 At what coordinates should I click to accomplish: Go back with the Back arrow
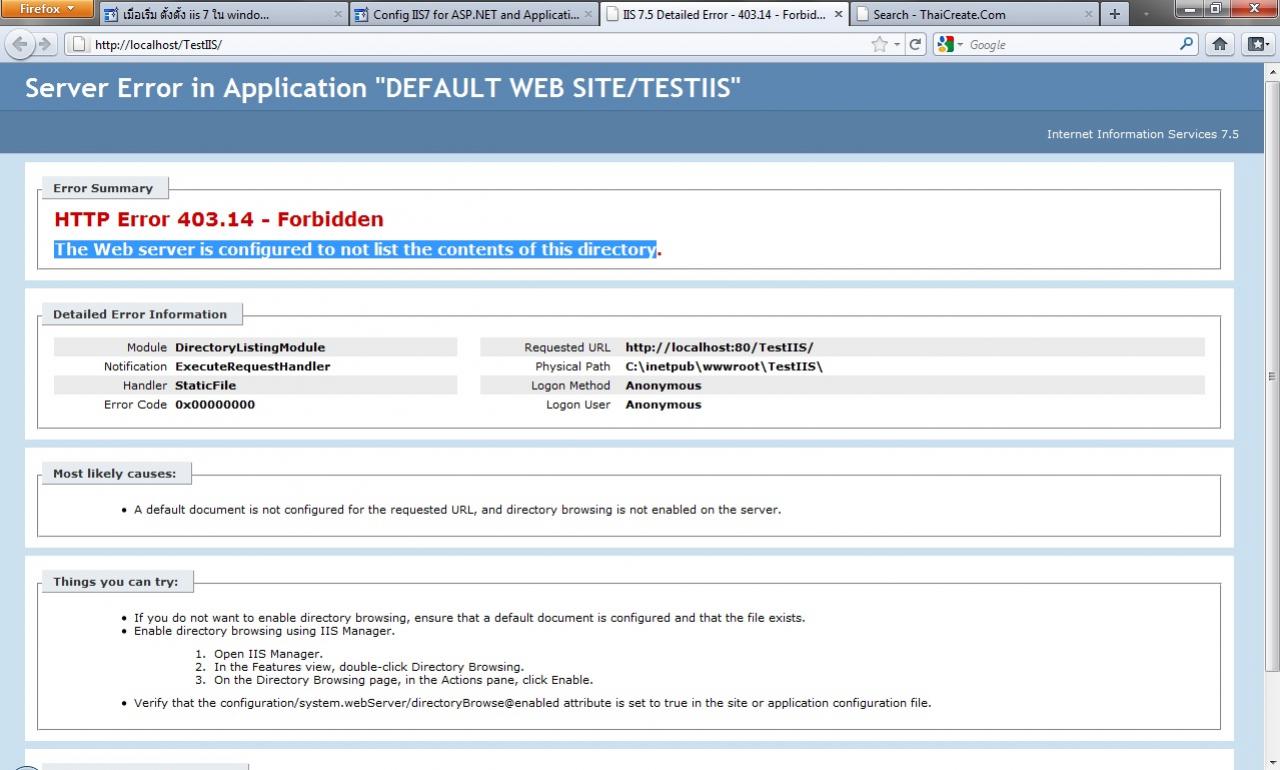click(20, 44)
